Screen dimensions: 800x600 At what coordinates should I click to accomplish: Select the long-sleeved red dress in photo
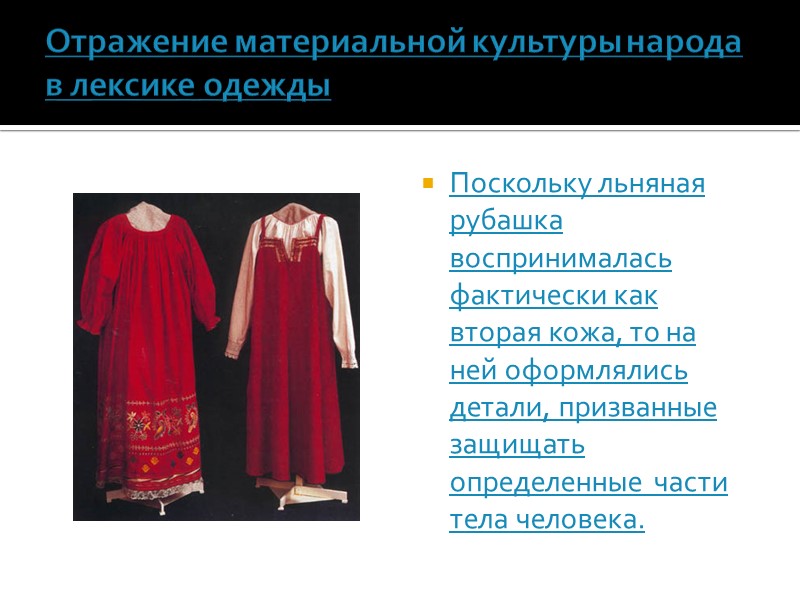(148, 347)
